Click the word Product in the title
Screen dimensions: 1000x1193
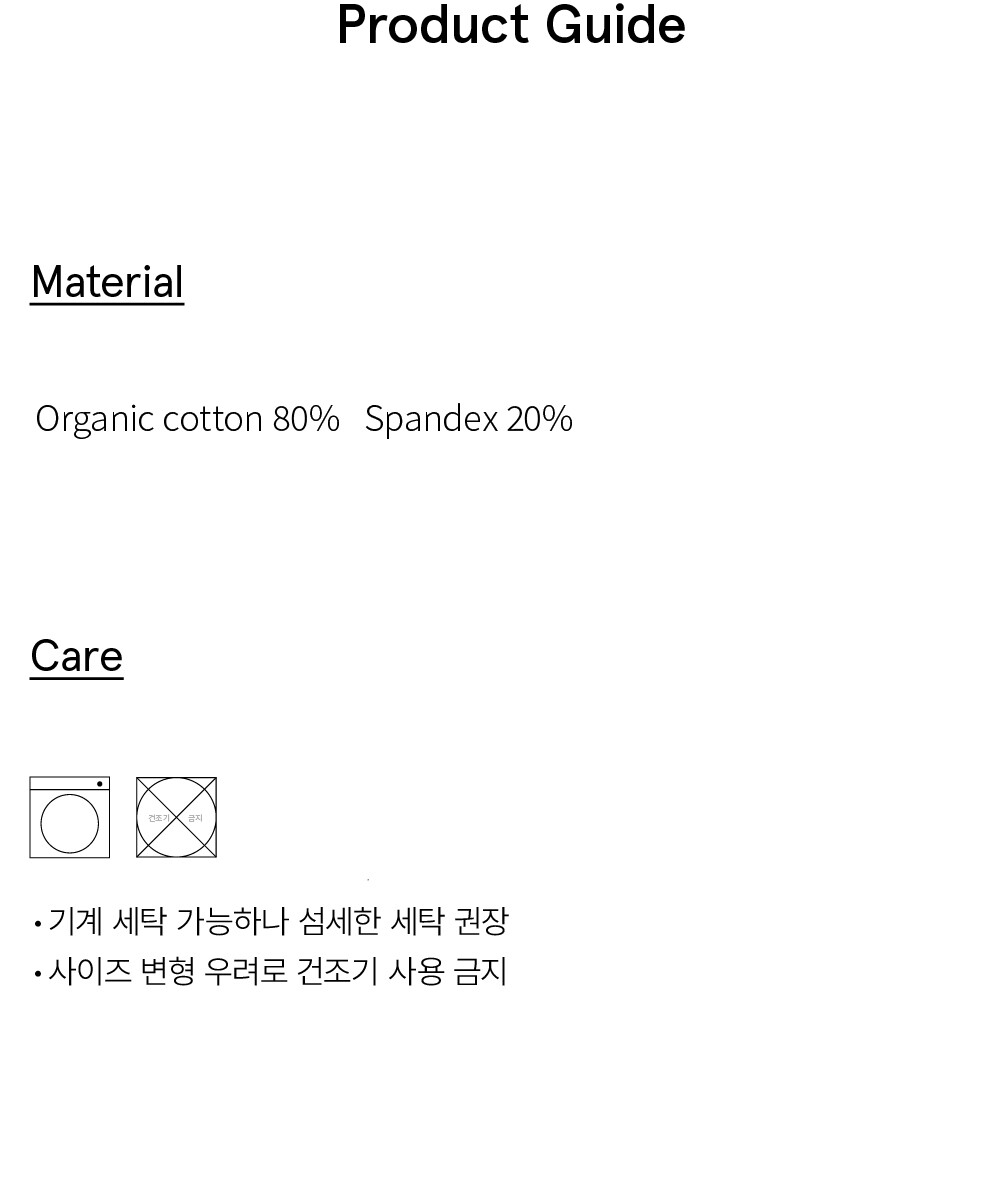point(432,26)
